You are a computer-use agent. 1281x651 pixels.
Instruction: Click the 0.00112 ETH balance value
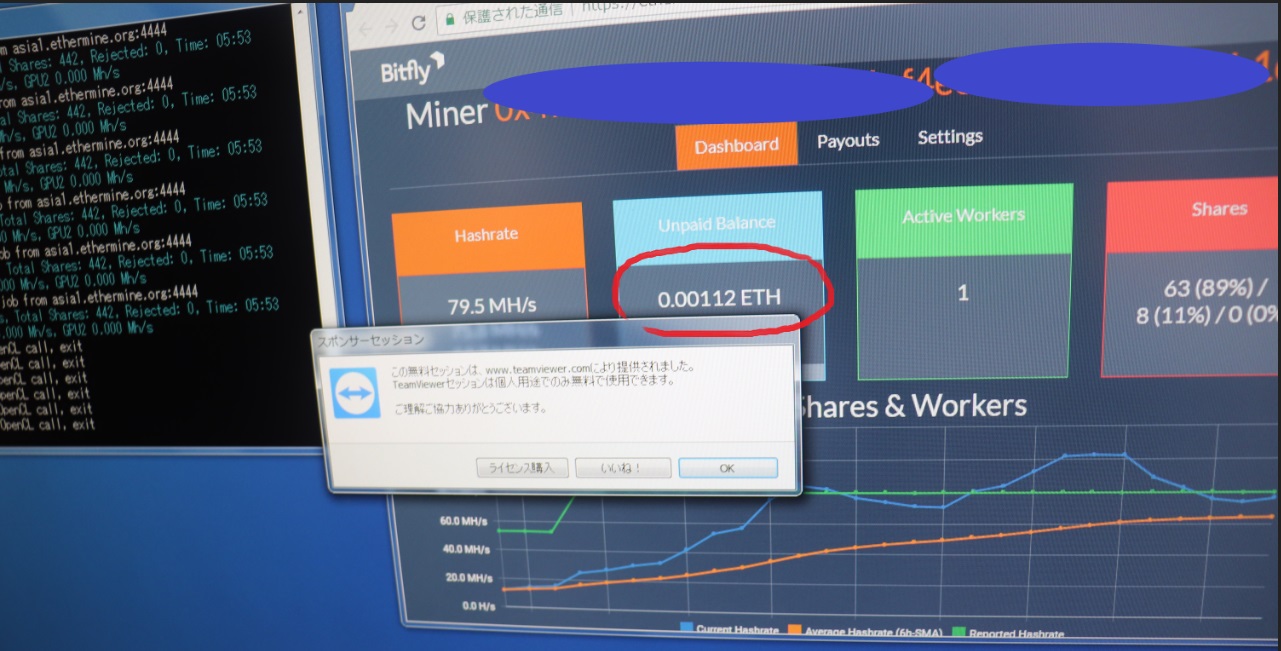coord(719,297)
